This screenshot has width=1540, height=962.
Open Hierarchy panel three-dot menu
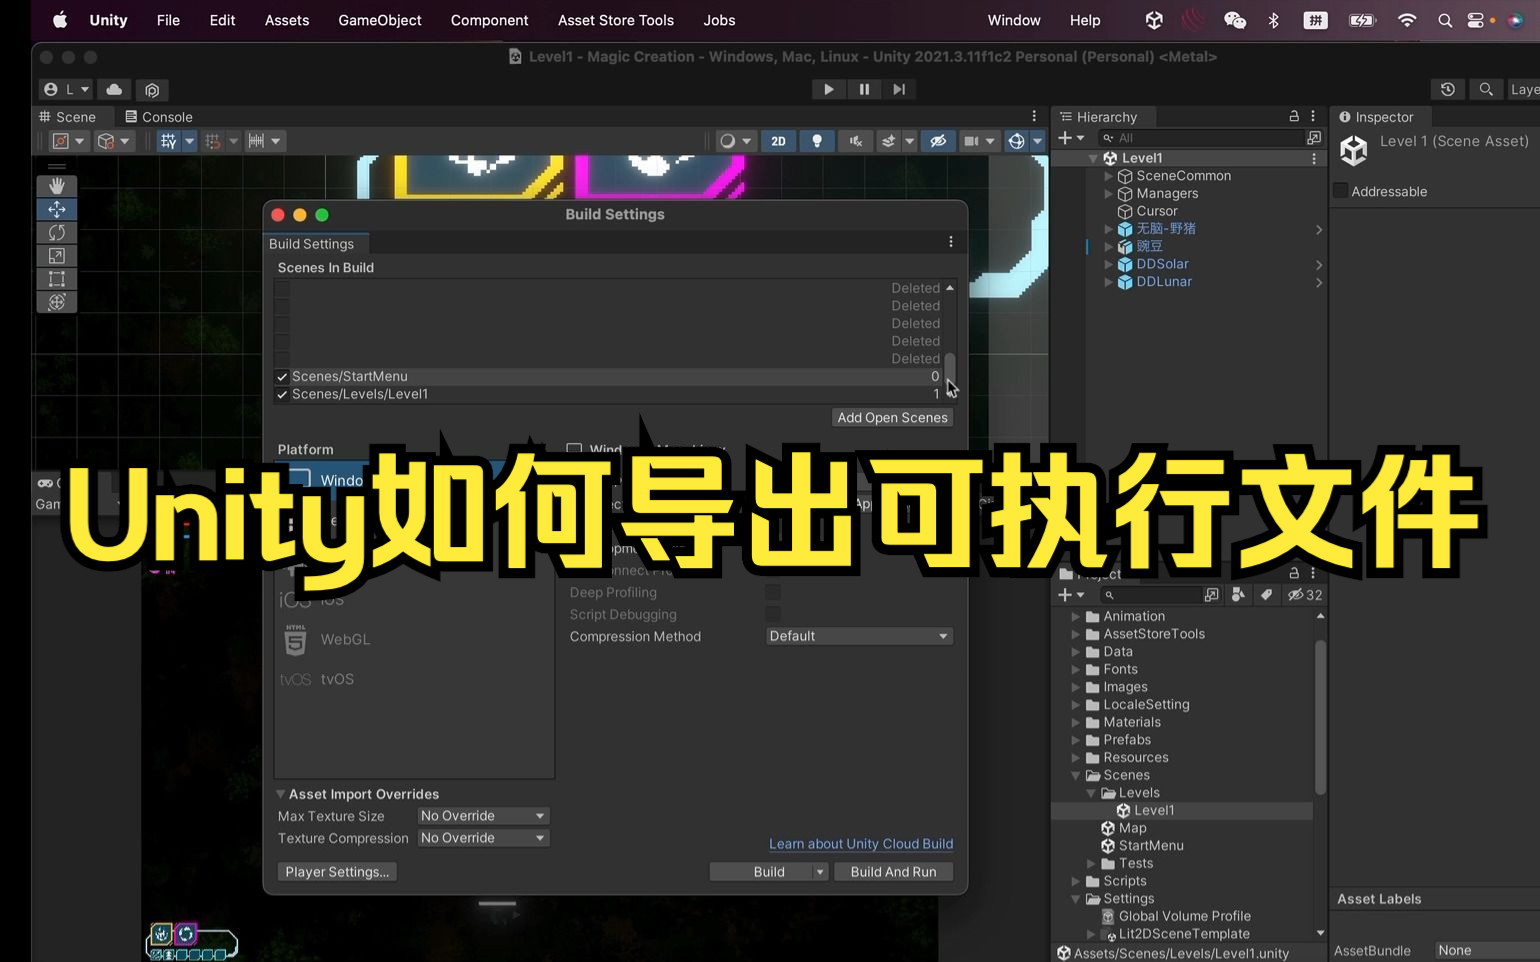click(x=1313, y=116)
